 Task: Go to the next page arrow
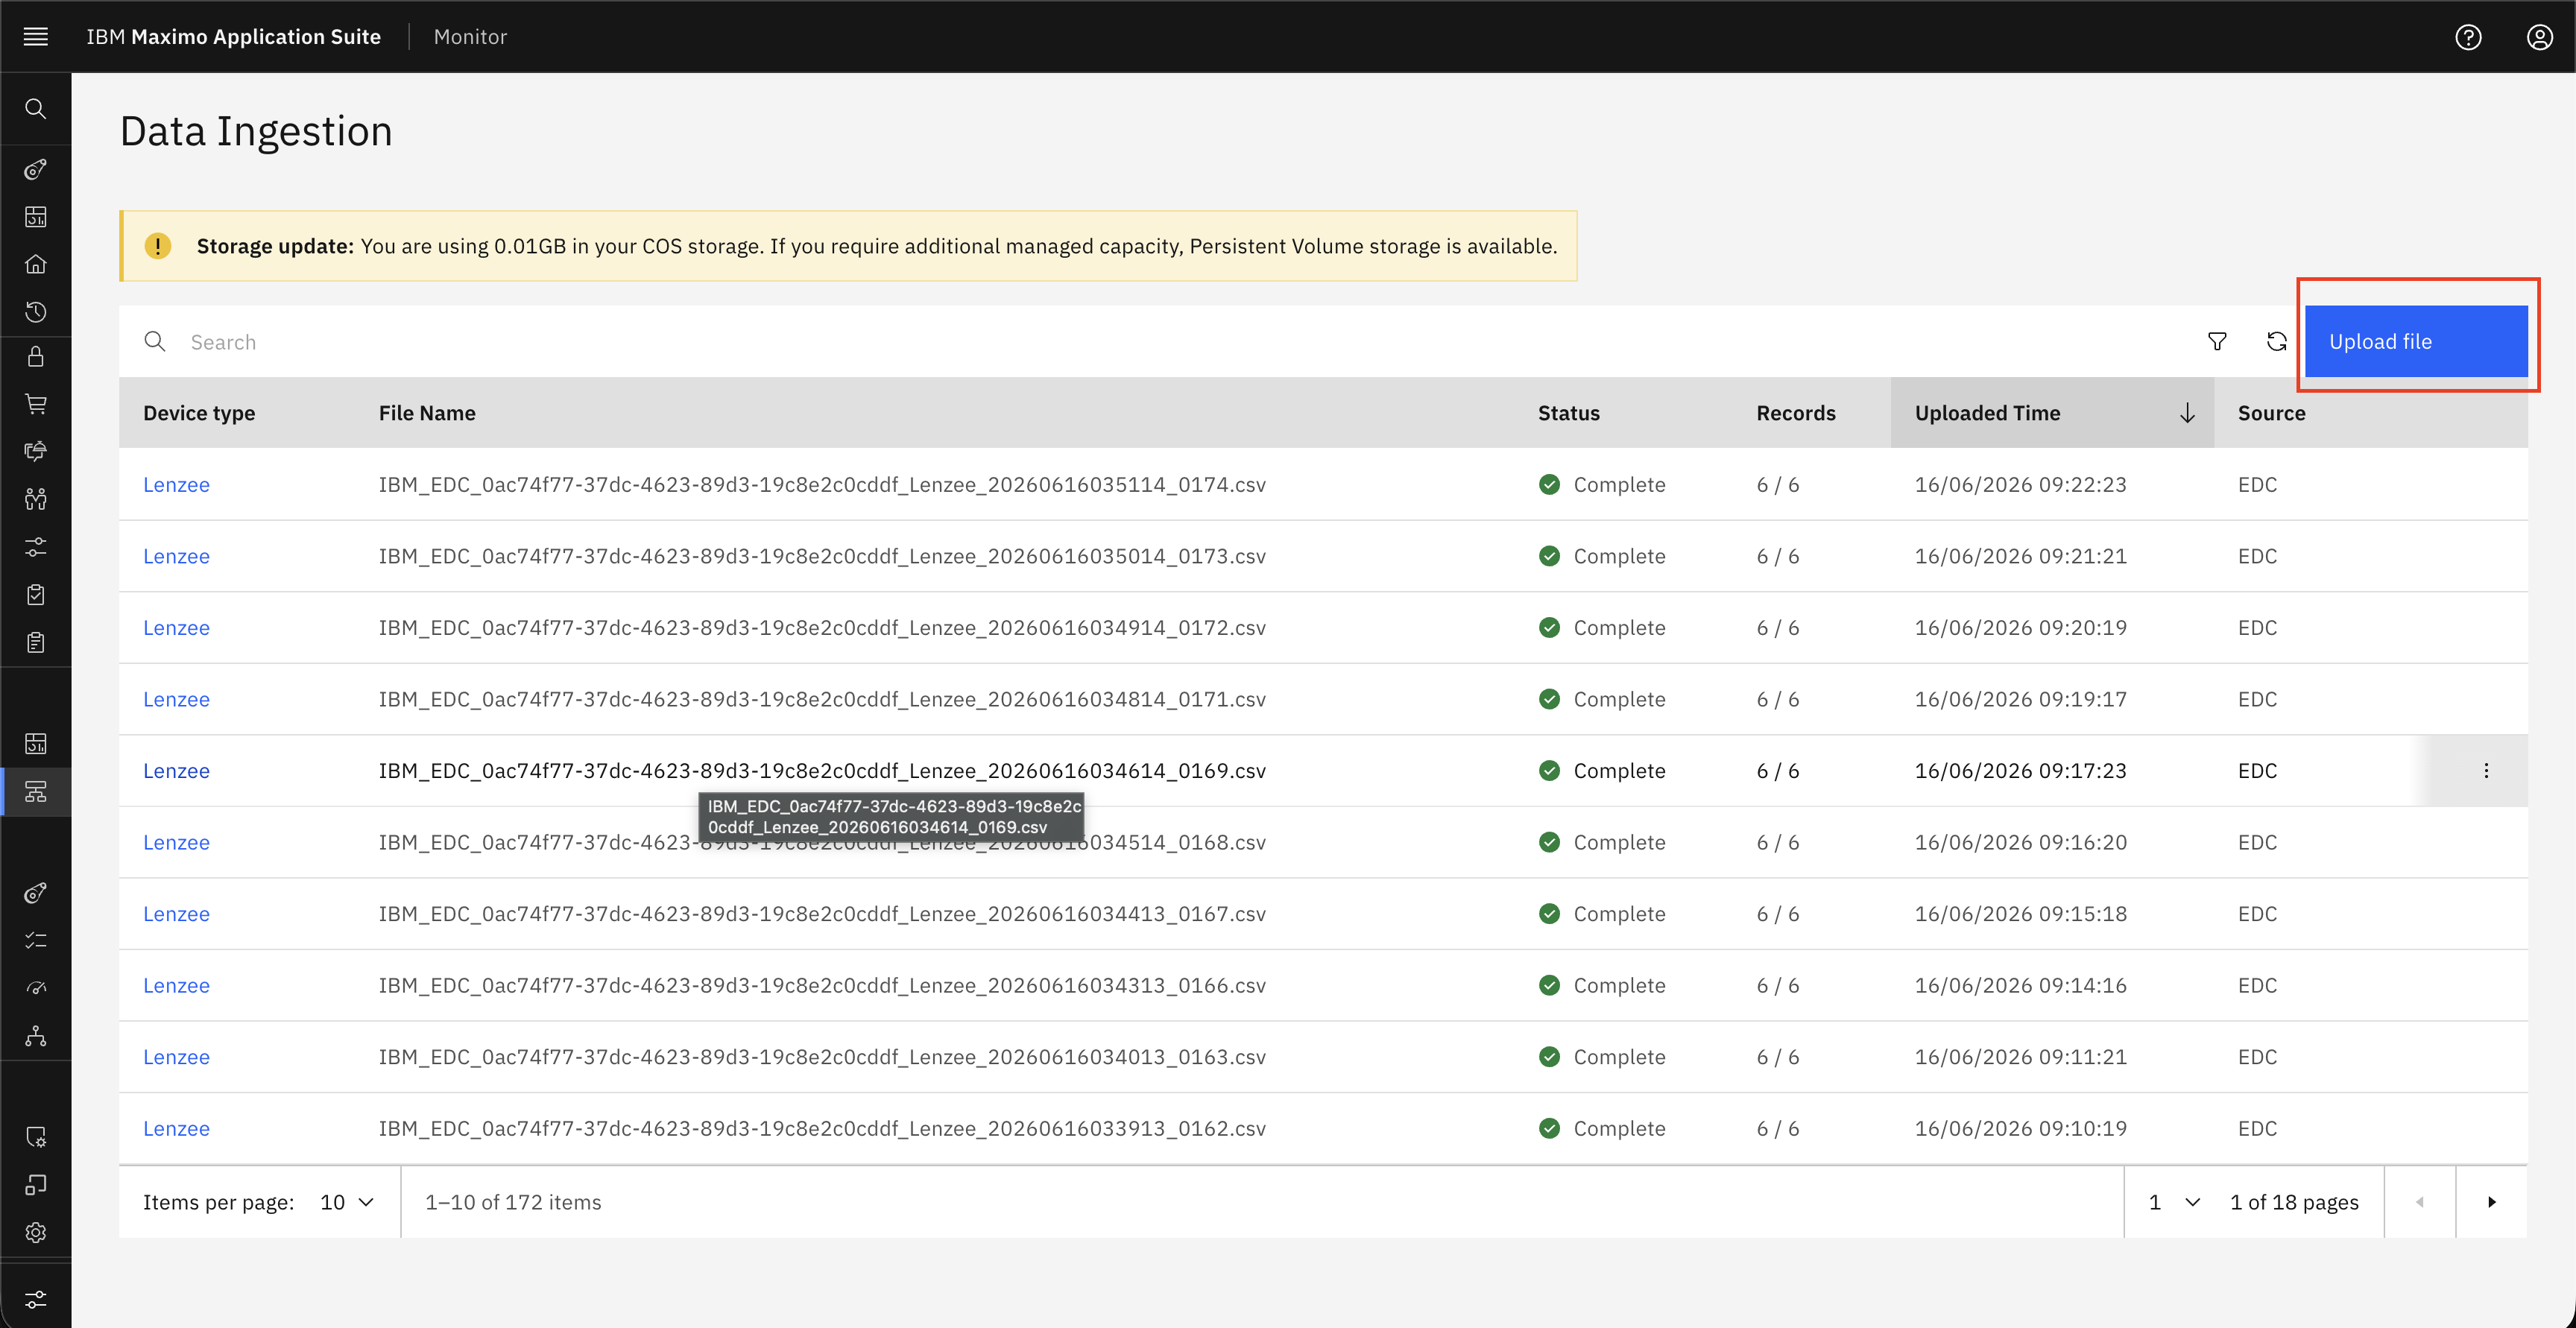[2491, 1202]
